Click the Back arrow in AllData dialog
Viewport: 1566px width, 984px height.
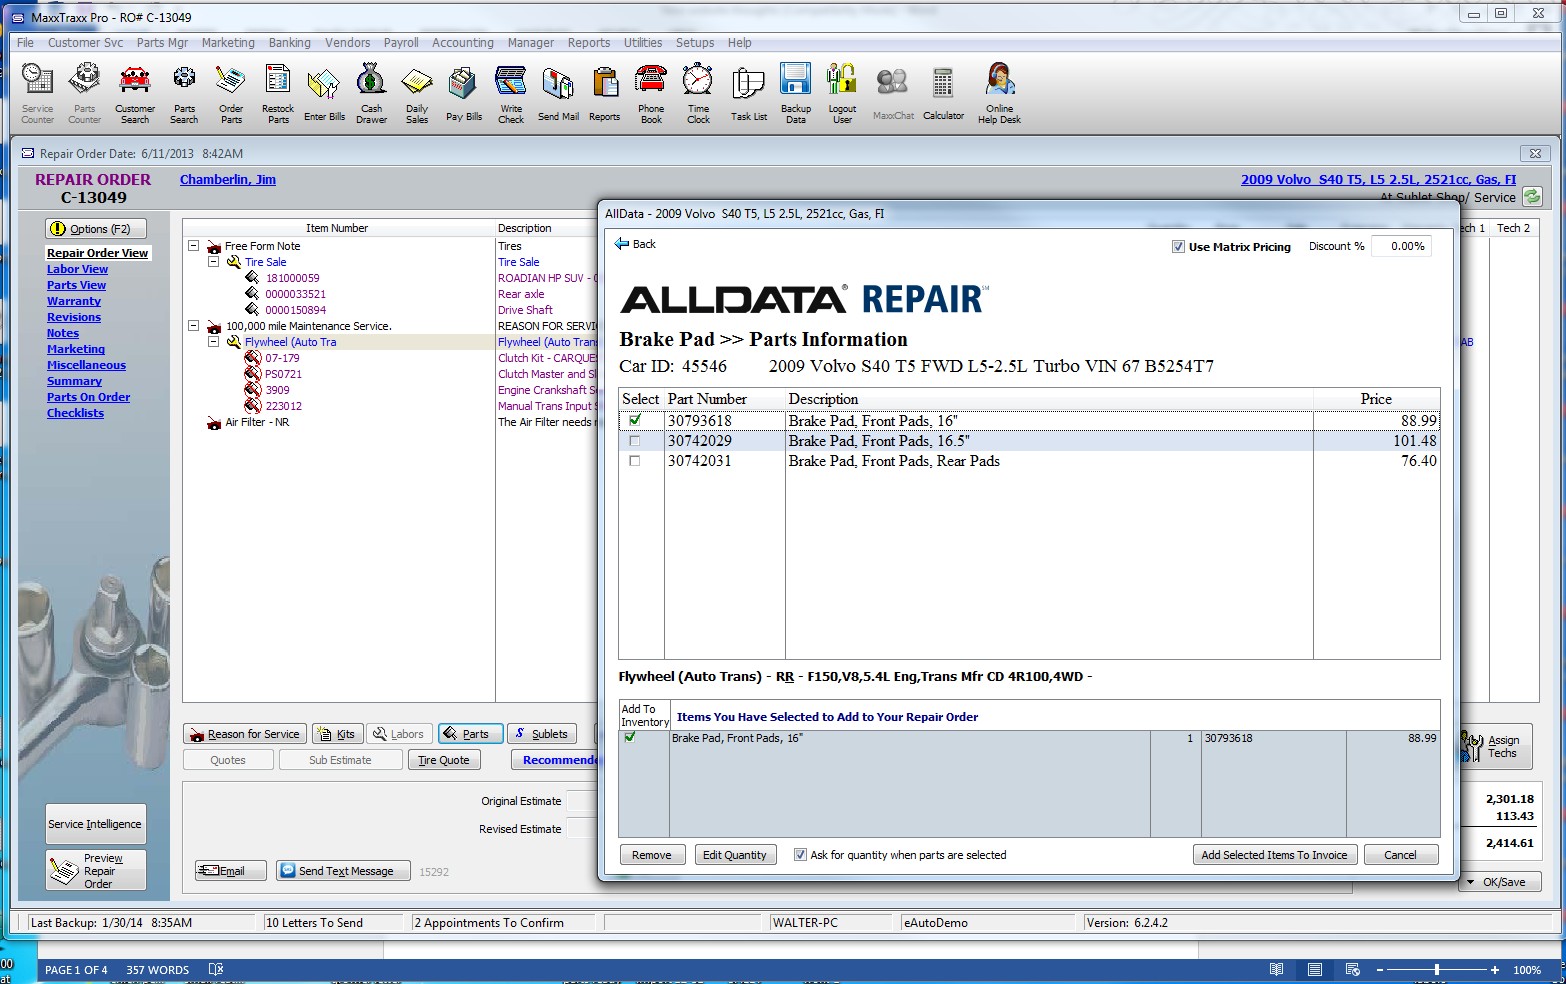pyautogui.click(x=636, y=244)
